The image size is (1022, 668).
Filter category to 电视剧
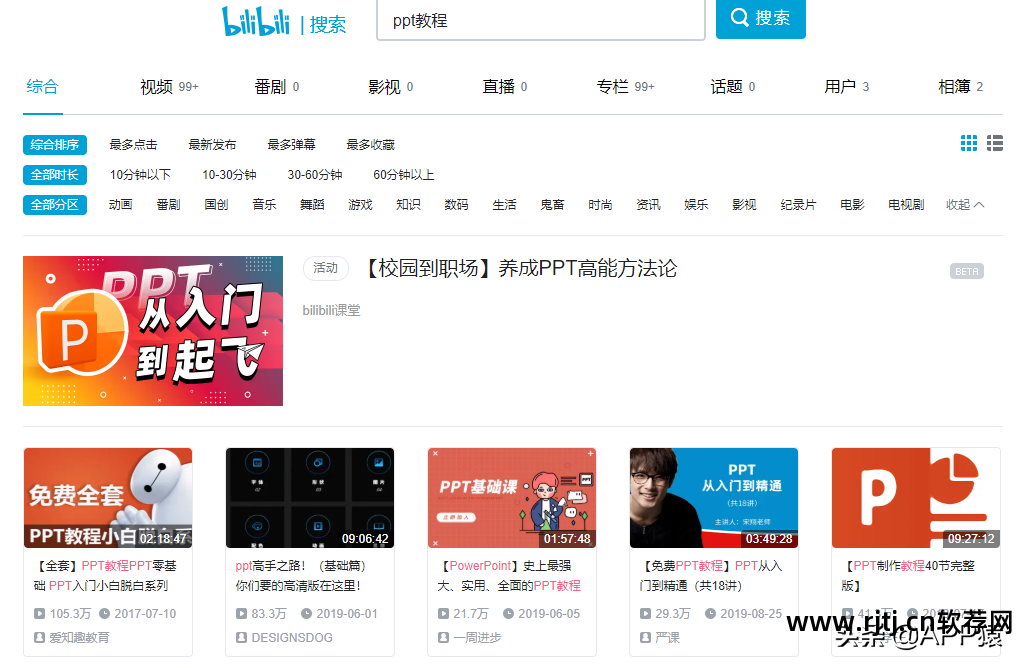pyautogui.click(x=906, y=205)
